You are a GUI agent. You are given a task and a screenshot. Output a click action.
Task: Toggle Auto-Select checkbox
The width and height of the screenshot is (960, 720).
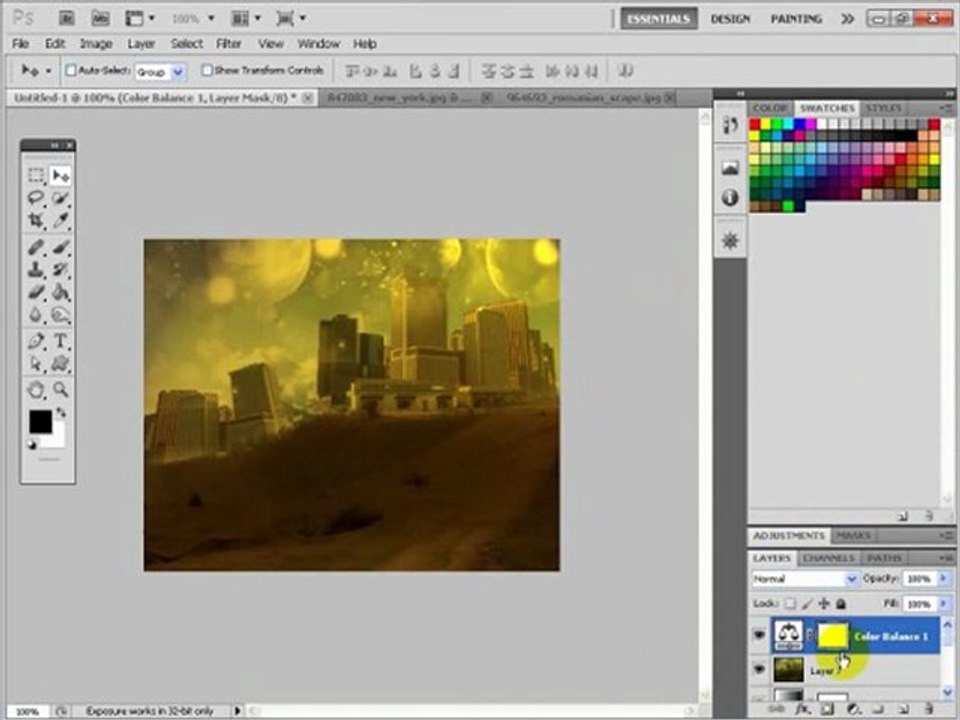click(x=70, y=70)
